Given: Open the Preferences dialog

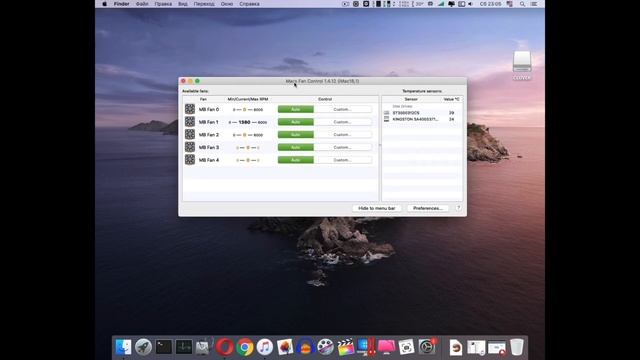Looking at the screenshot, I should coord(427,208).
